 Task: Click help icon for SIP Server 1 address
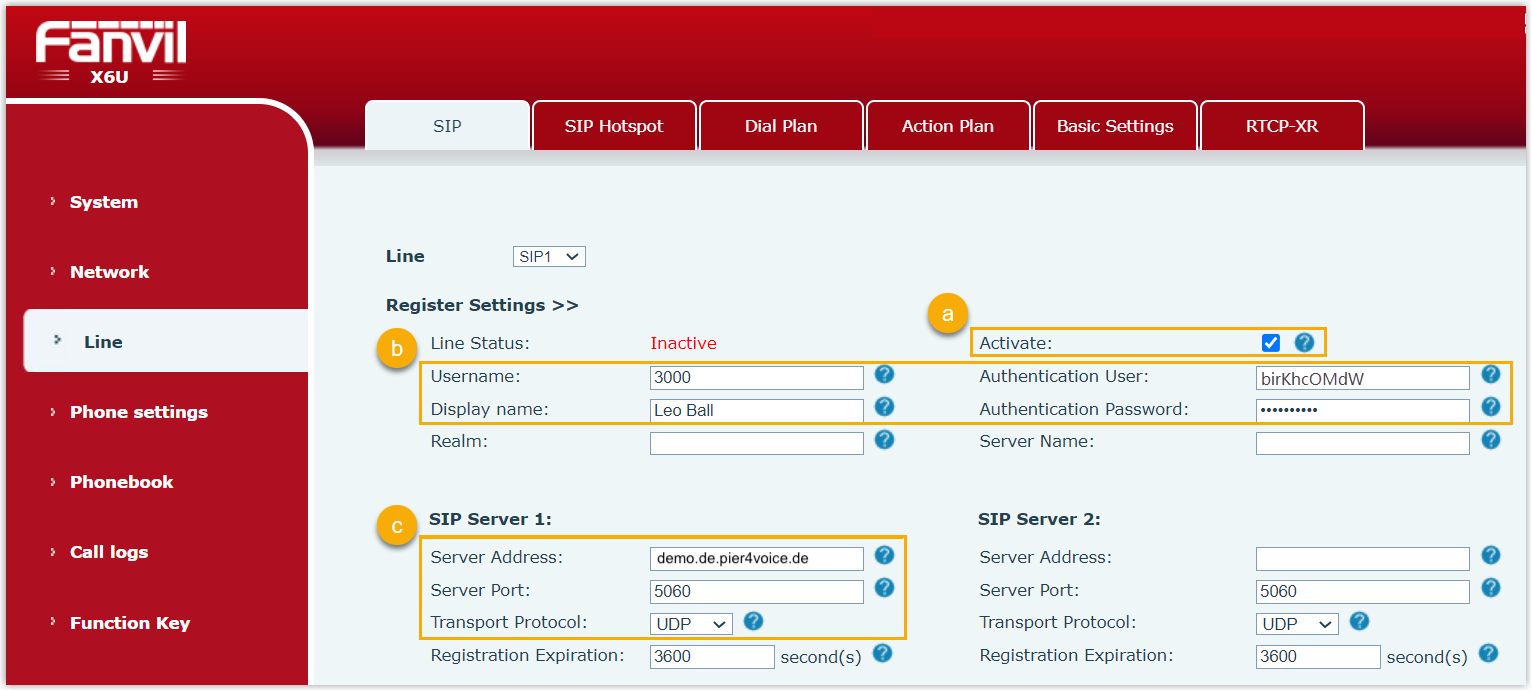point(884,555)
